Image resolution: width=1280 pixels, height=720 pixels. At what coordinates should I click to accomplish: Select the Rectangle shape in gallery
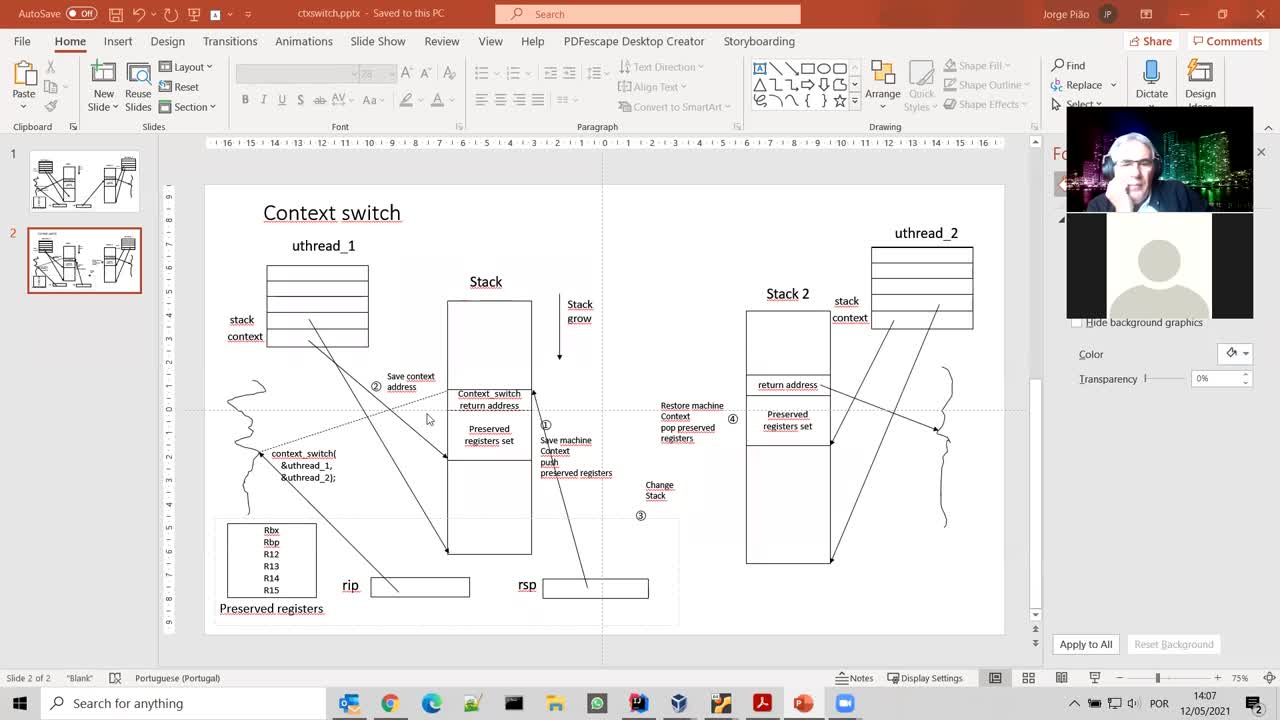(x=808, y=68)
